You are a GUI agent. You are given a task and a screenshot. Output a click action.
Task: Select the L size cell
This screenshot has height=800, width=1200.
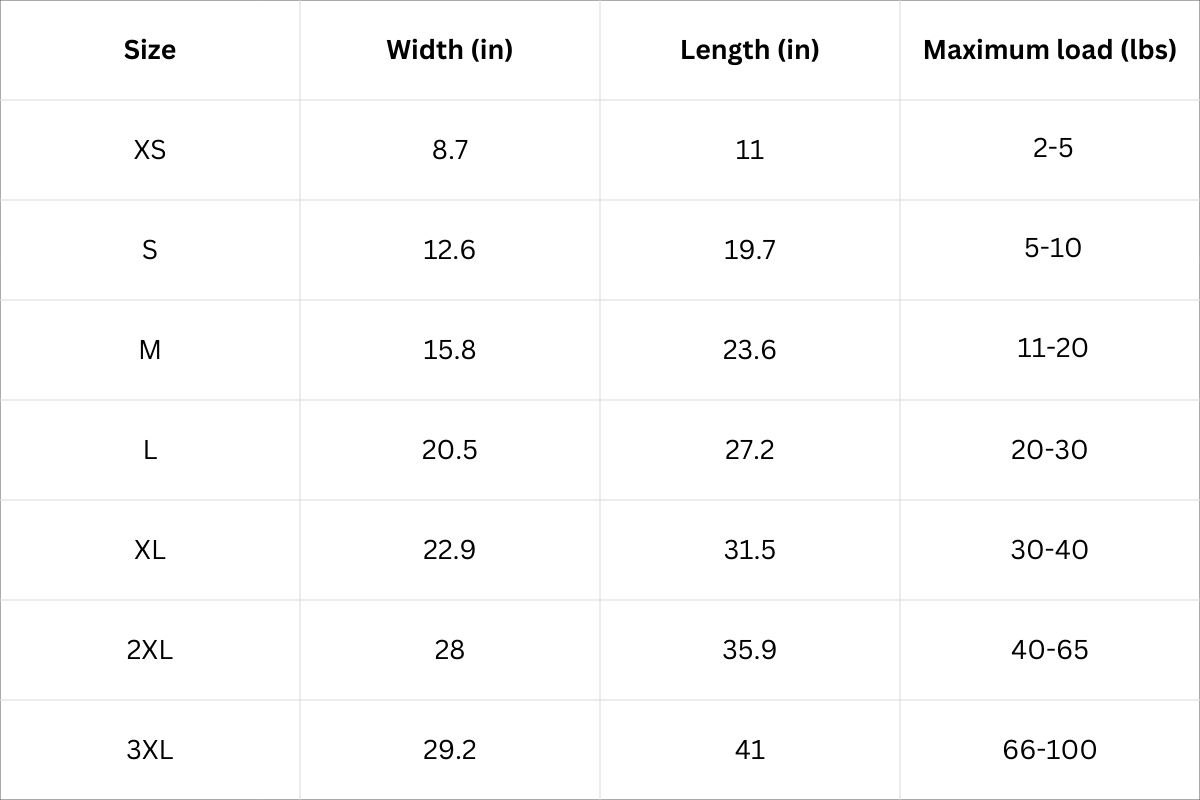point(150,450)
